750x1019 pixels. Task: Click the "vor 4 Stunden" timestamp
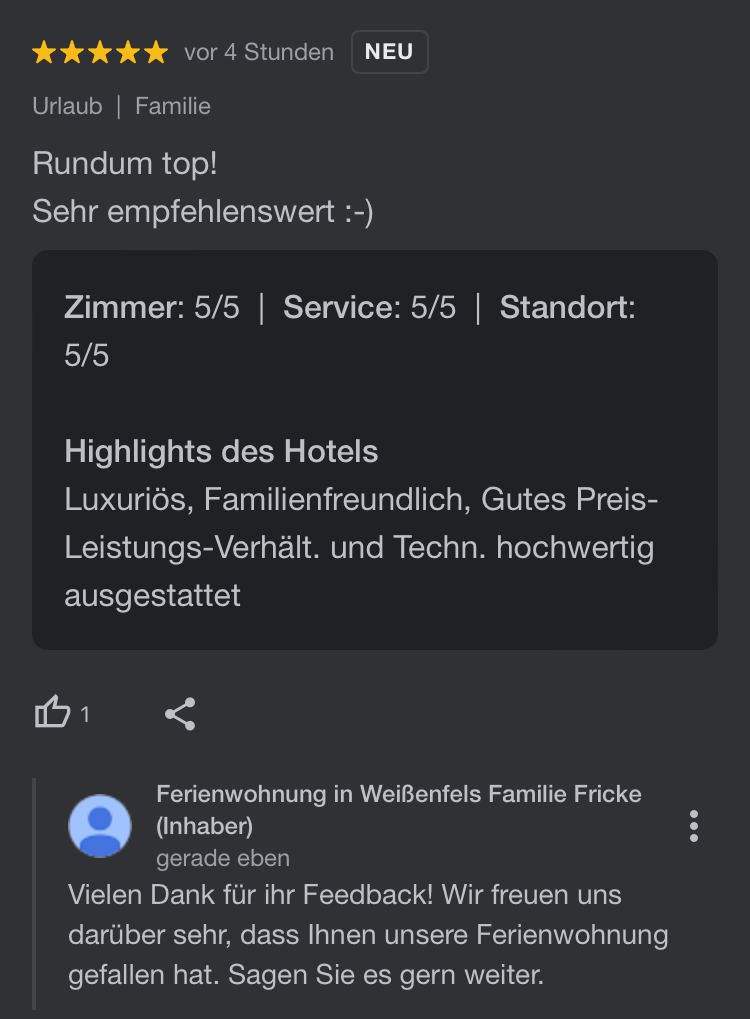coord(259,53)
